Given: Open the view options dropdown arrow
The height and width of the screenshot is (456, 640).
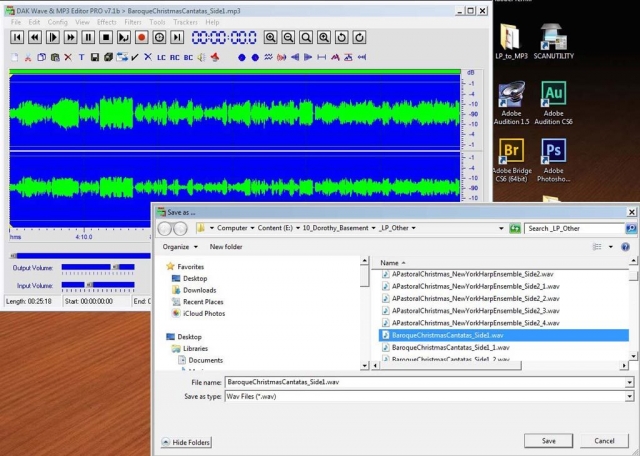Looking at the screenshot, I should click(611, 247).
